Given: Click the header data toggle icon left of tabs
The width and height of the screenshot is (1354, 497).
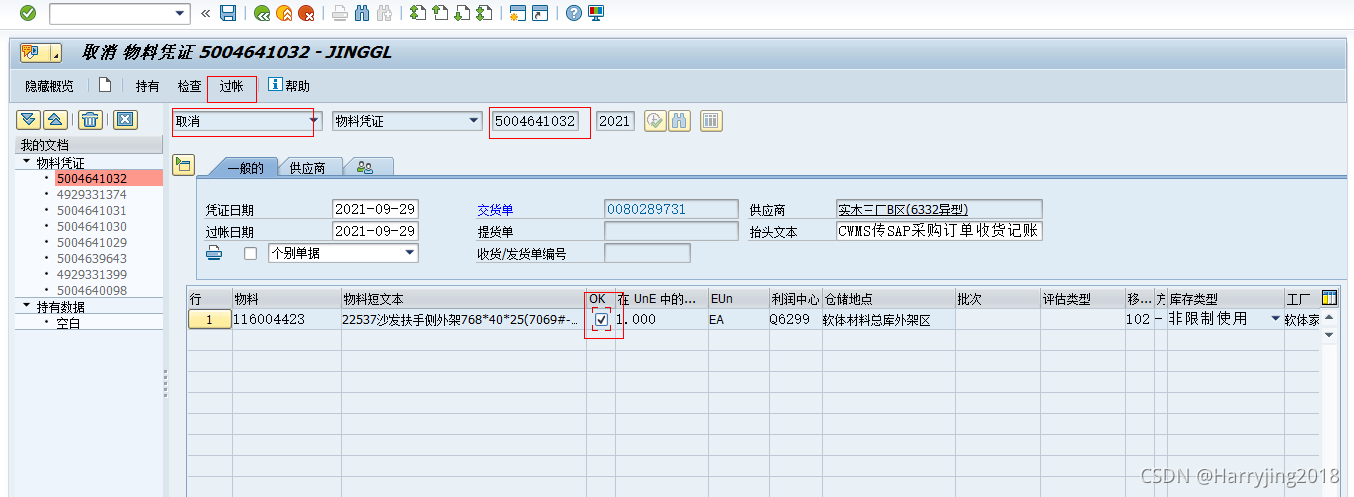Looking at the screenshot, I should point(183,165).
